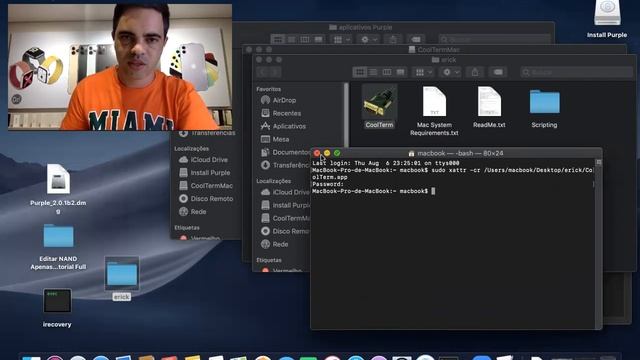This screenshot has width=640, height=360.
Task: Open action gear menu in erick window
Action: coord(451,72)
